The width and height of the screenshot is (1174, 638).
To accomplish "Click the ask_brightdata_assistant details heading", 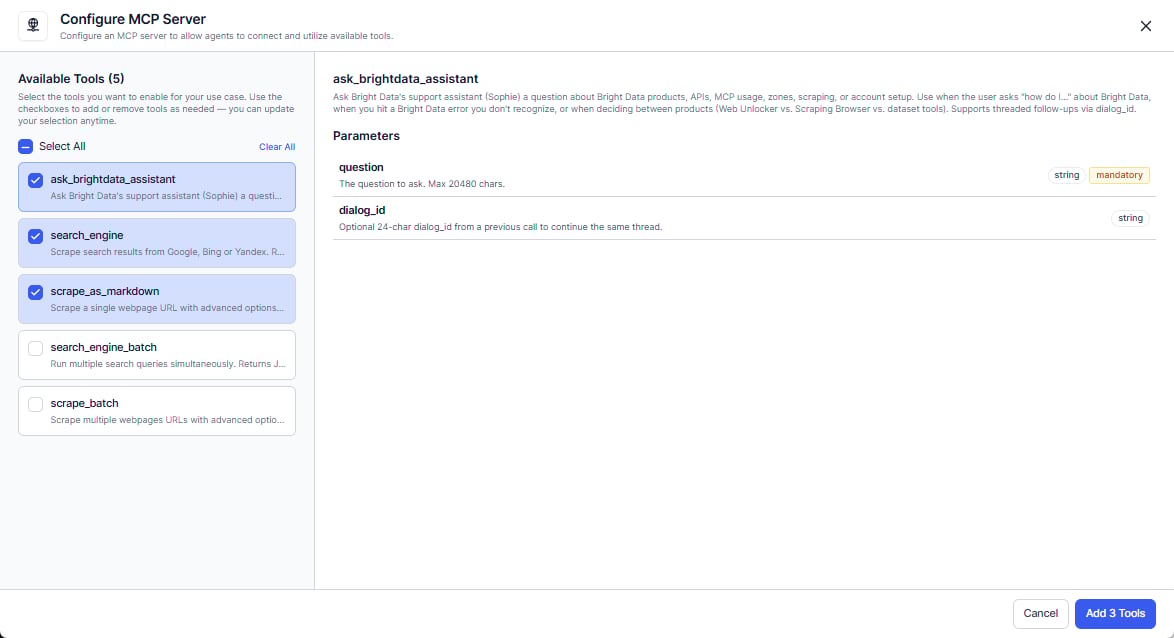I will click(x=405, y=79).
